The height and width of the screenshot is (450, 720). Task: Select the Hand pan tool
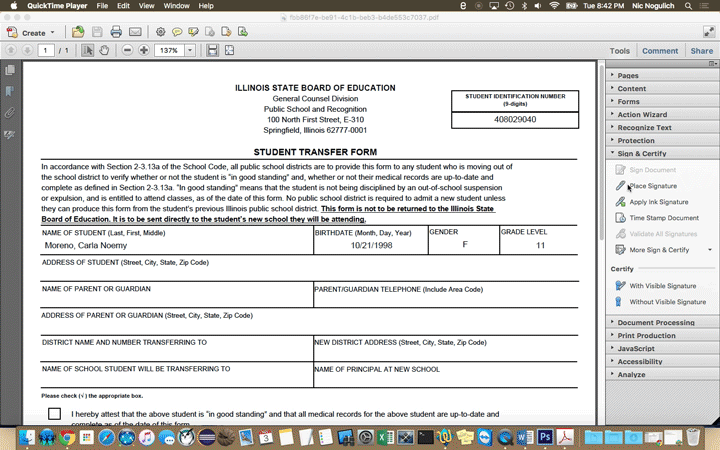click(x=103, y=50)
